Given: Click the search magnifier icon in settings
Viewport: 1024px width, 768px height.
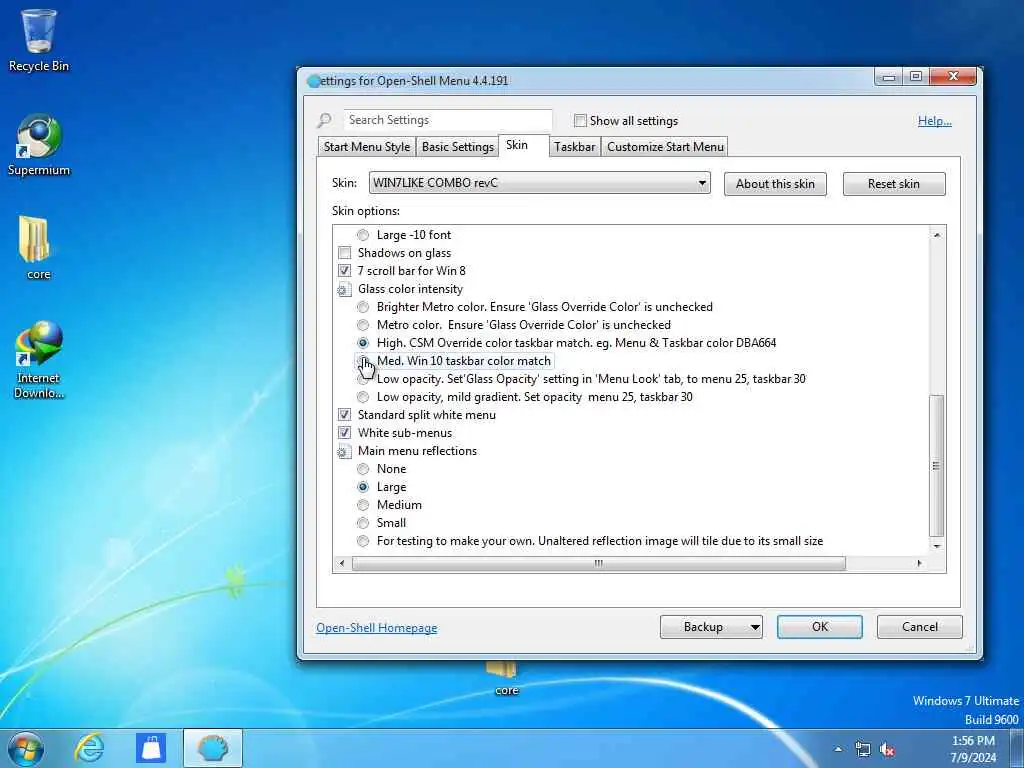Looking at the screenshot, I should click(325, 120).
